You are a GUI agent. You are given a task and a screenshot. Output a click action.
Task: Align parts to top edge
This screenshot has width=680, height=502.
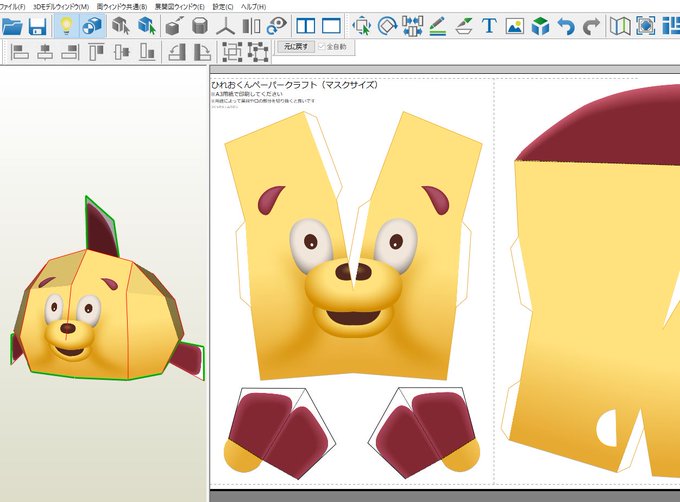coord(96,52)
